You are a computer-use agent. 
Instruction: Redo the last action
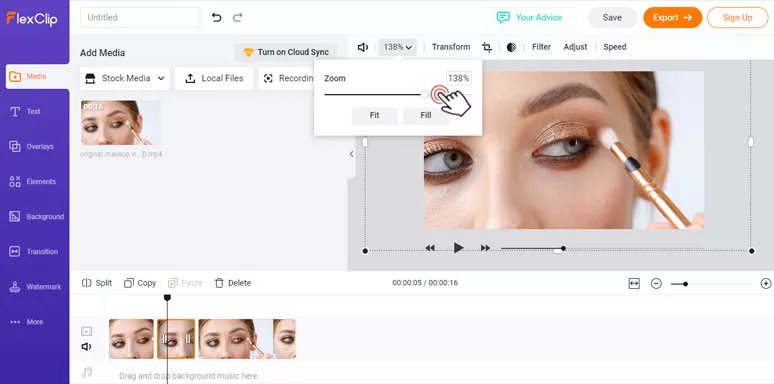tap(237, 18)
